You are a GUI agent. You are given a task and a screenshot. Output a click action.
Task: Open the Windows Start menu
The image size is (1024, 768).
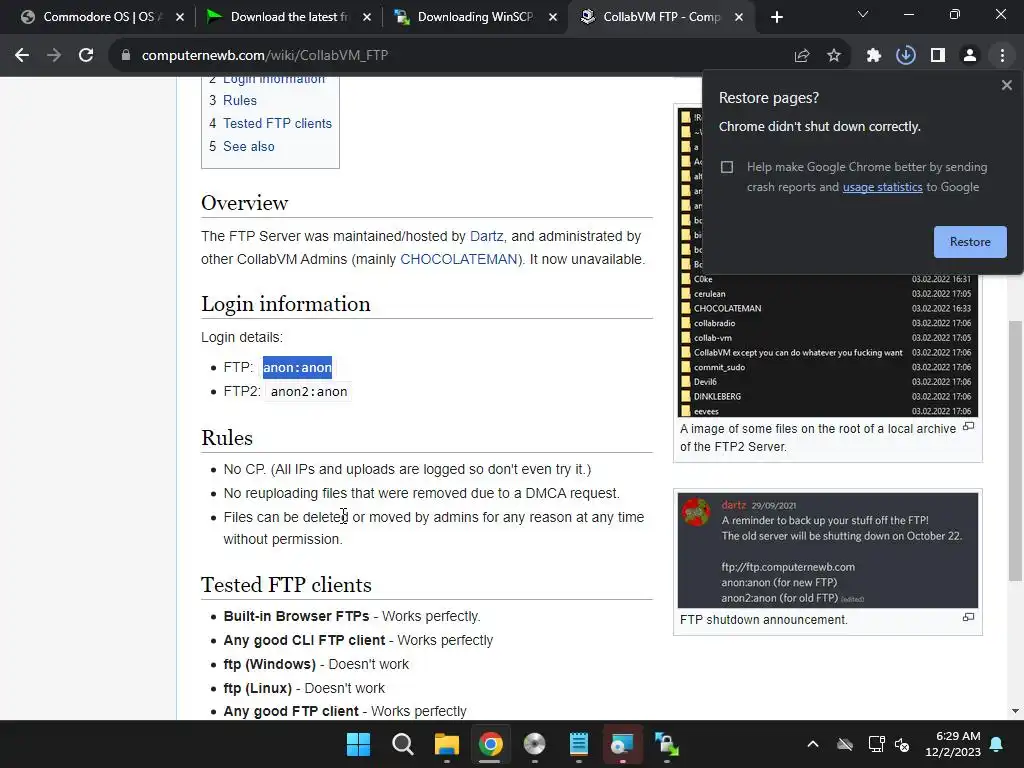358,744
